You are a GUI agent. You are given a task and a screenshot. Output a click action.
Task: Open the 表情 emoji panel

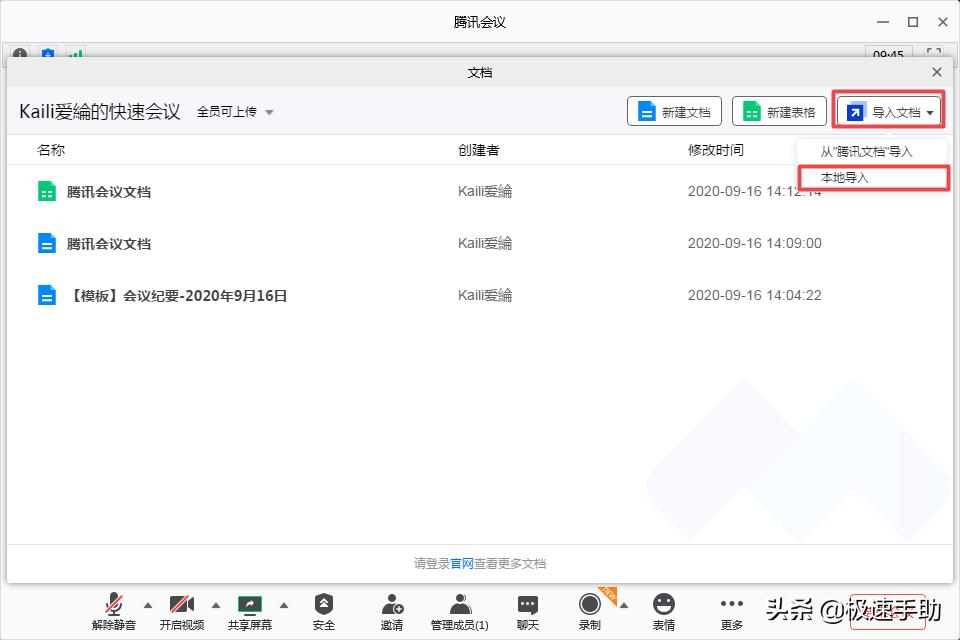point(663,611)
